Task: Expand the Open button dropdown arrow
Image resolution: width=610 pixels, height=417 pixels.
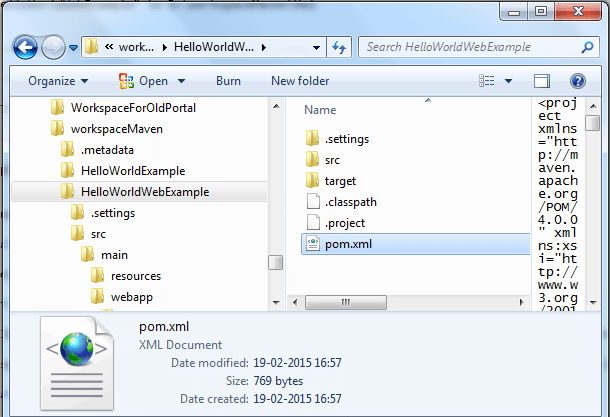Action: [x=181, y=81]
